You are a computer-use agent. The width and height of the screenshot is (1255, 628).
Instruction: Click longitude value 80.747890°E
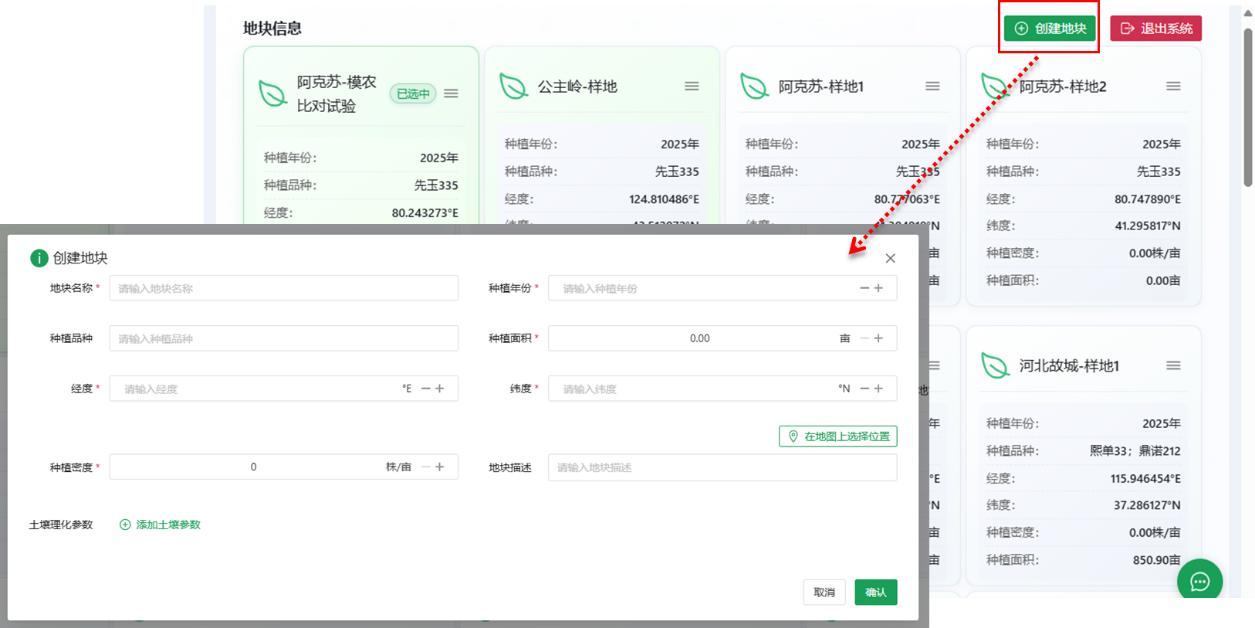pyautogui.click(x=1148, y=199)
